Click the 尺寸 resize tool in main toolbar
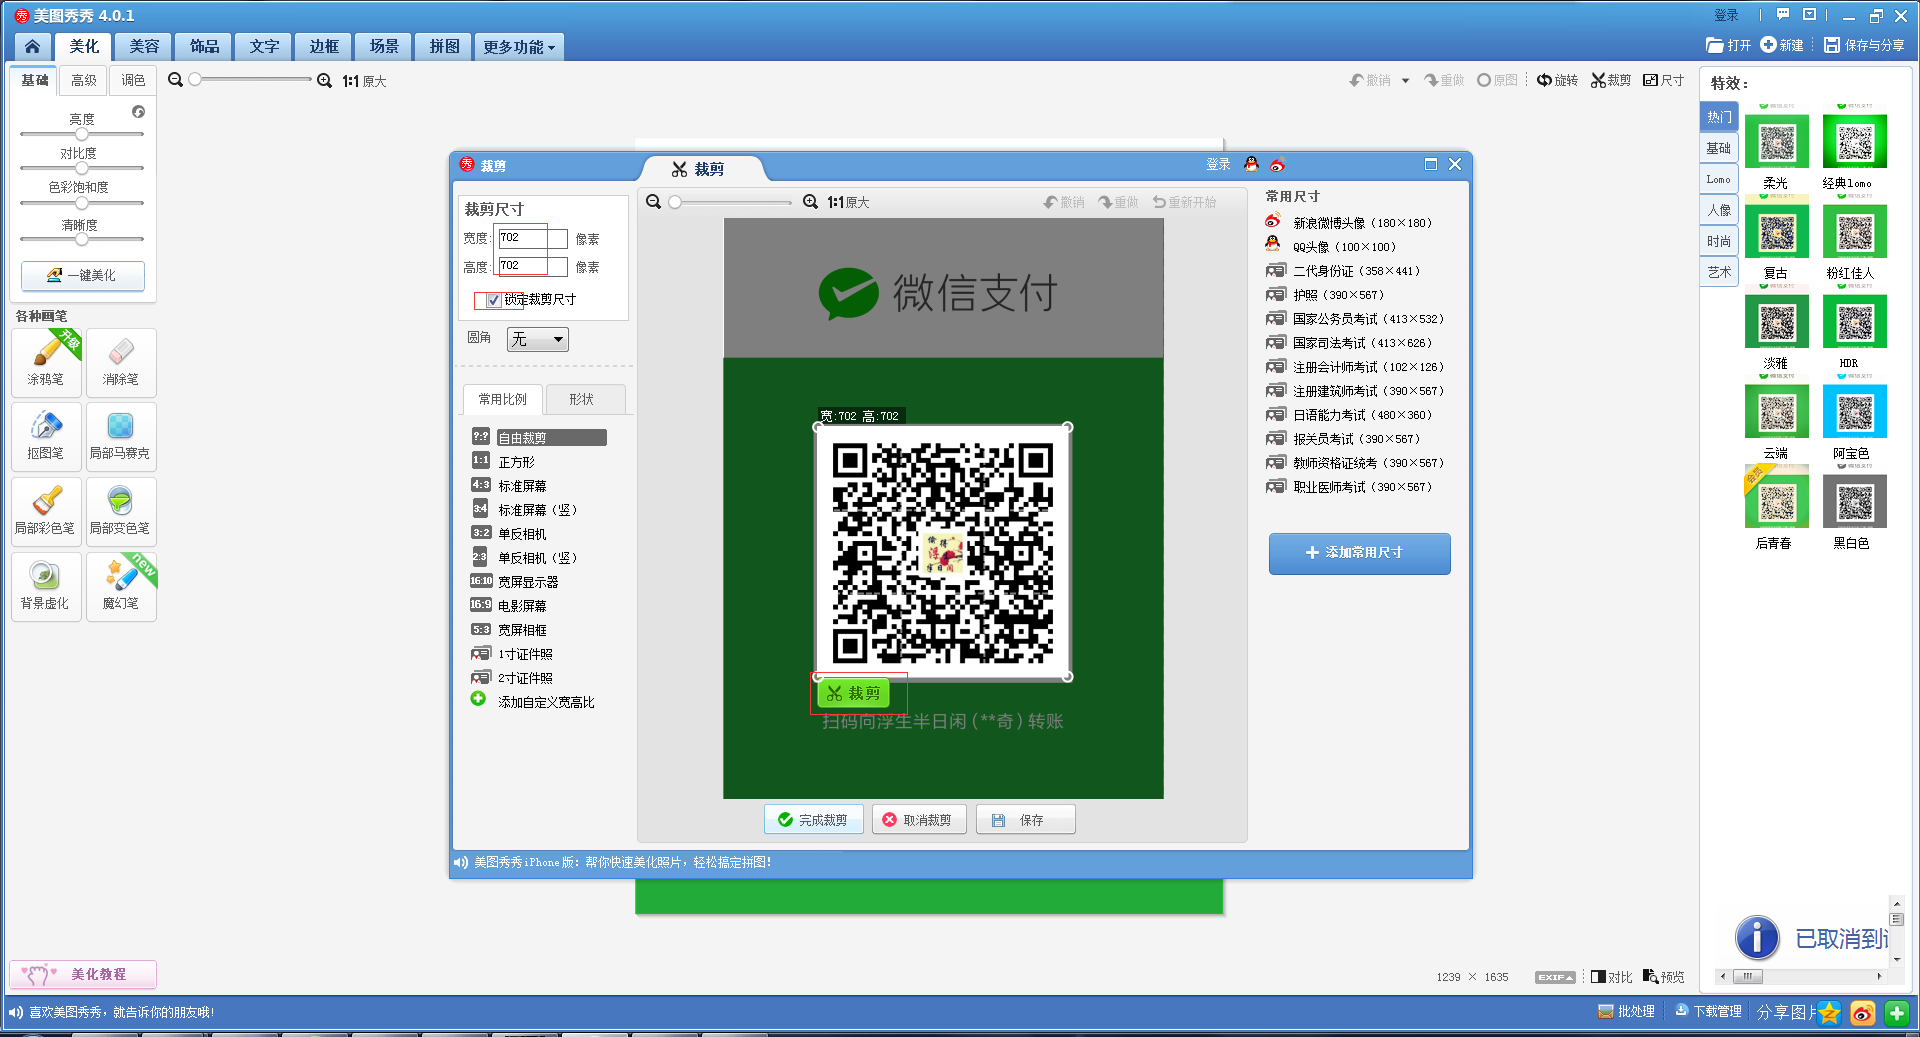 [1664, 80]
